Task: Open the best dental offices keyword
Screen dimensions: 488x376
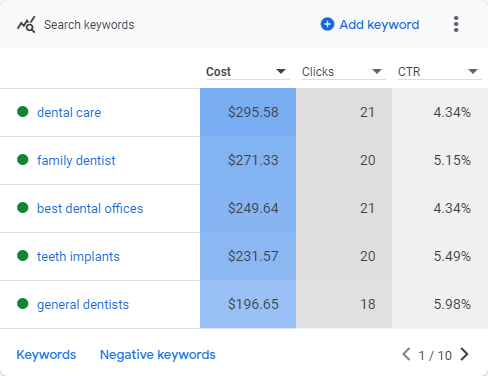Action: [x=90, y=208]
